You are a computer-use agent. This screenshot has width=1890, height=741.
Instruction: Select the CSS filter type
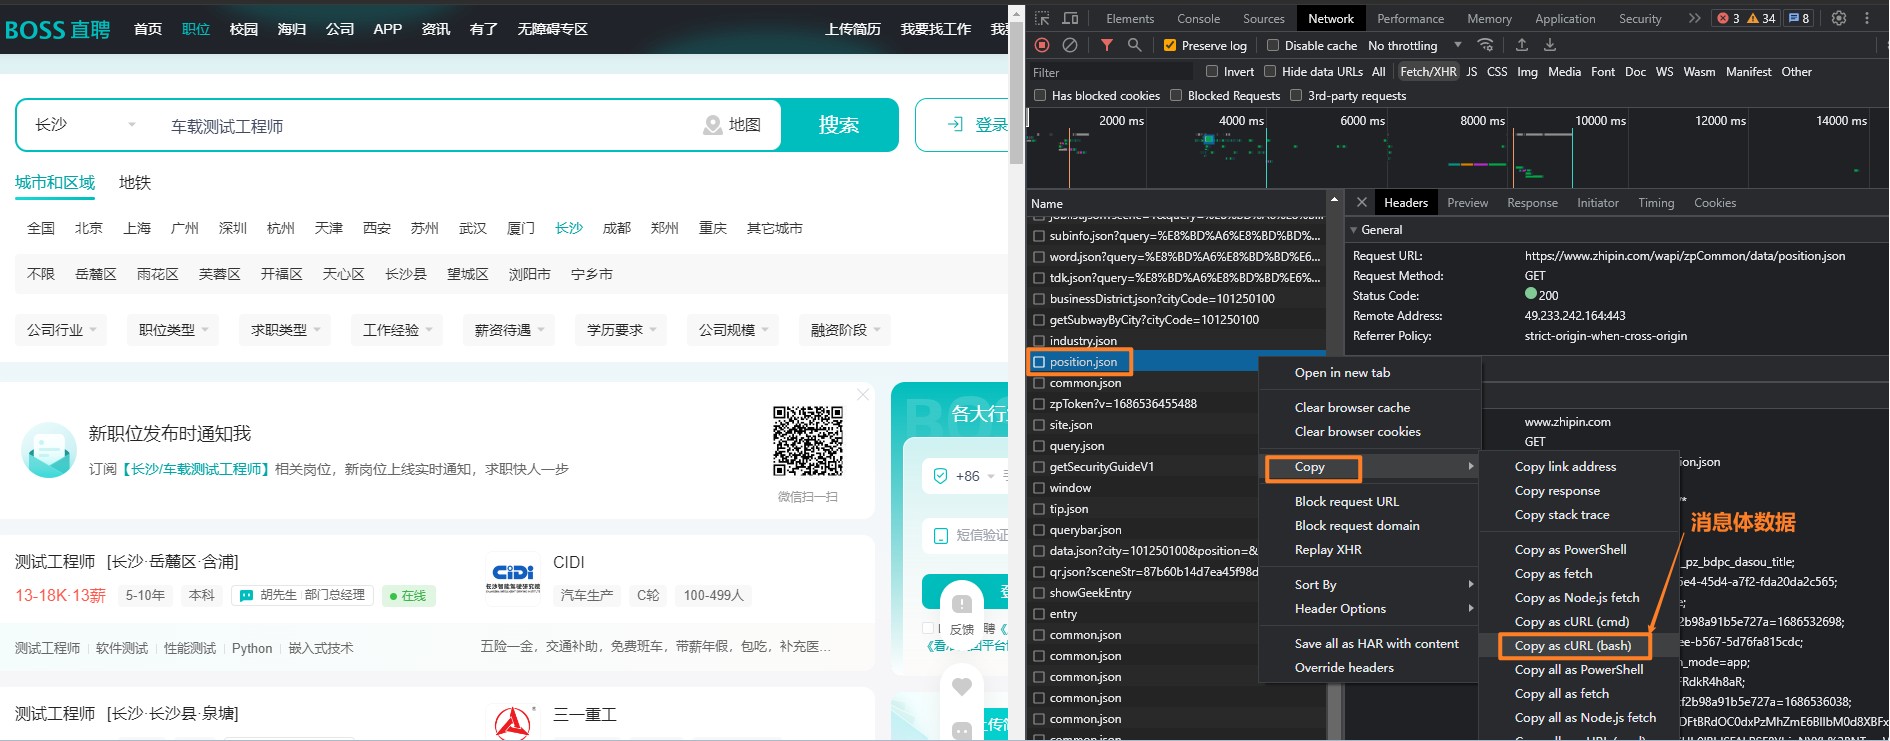point(1497,72)
